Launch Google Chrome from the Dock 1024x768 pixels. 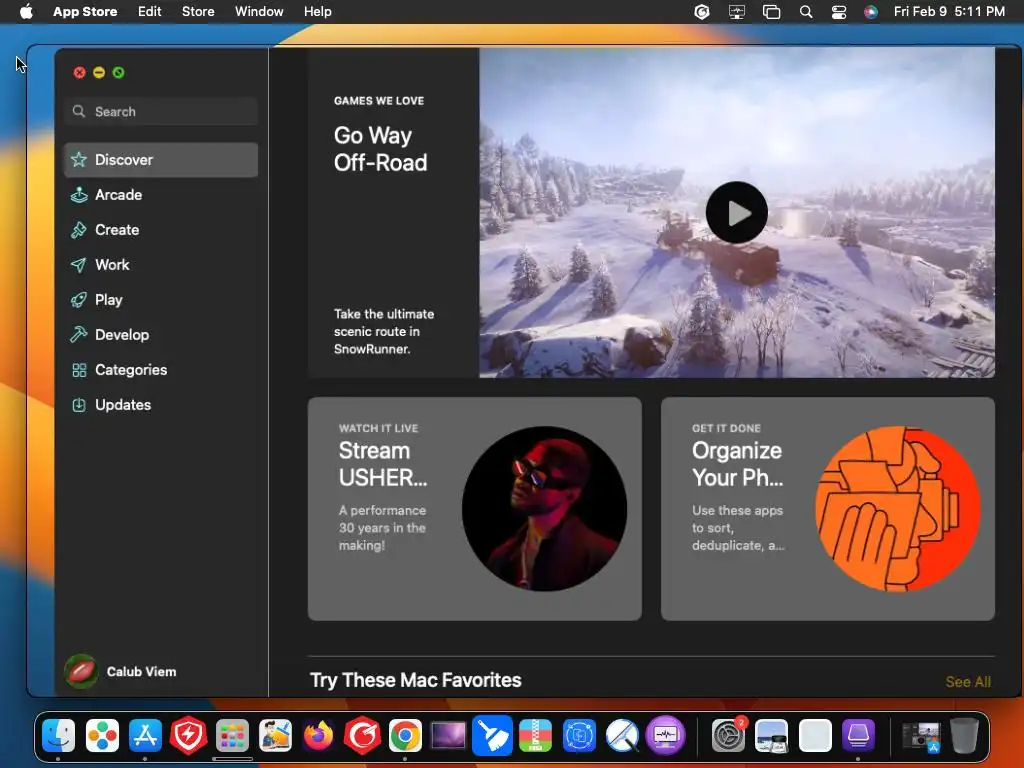tap(405, 736)
